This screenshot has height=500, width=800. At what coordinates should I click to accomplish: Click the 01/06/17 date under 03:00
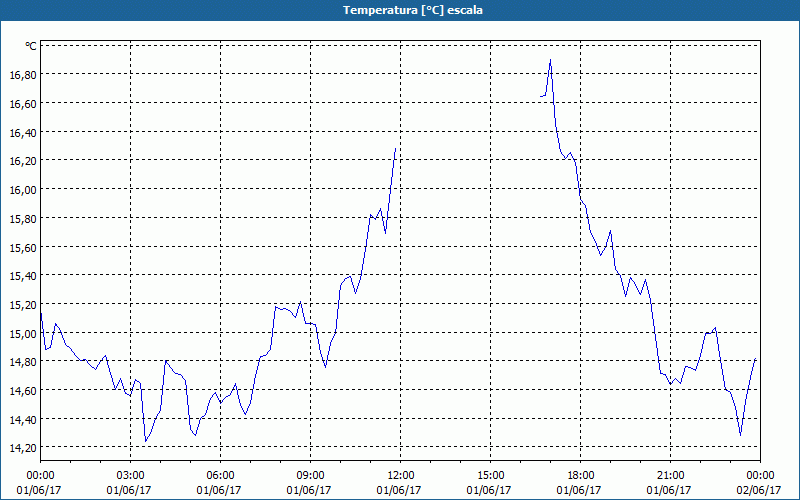[129, 490]
